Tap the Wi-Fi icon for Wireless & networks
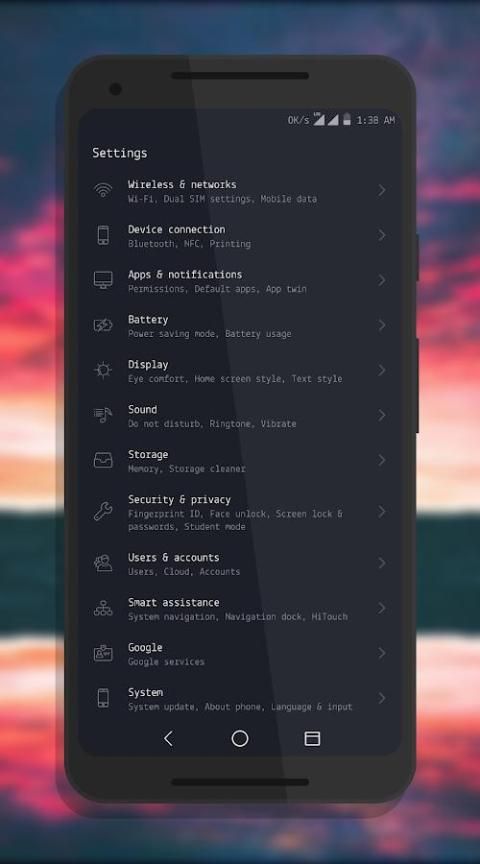The width and height of the screenshot is (480, 864). pyautogui.click(x=103, y=190)
